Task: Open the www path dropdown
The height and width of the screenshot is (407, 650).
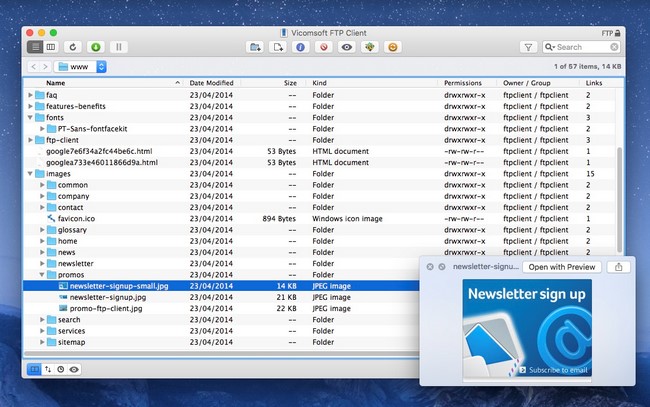Action: tap(80, 67)
